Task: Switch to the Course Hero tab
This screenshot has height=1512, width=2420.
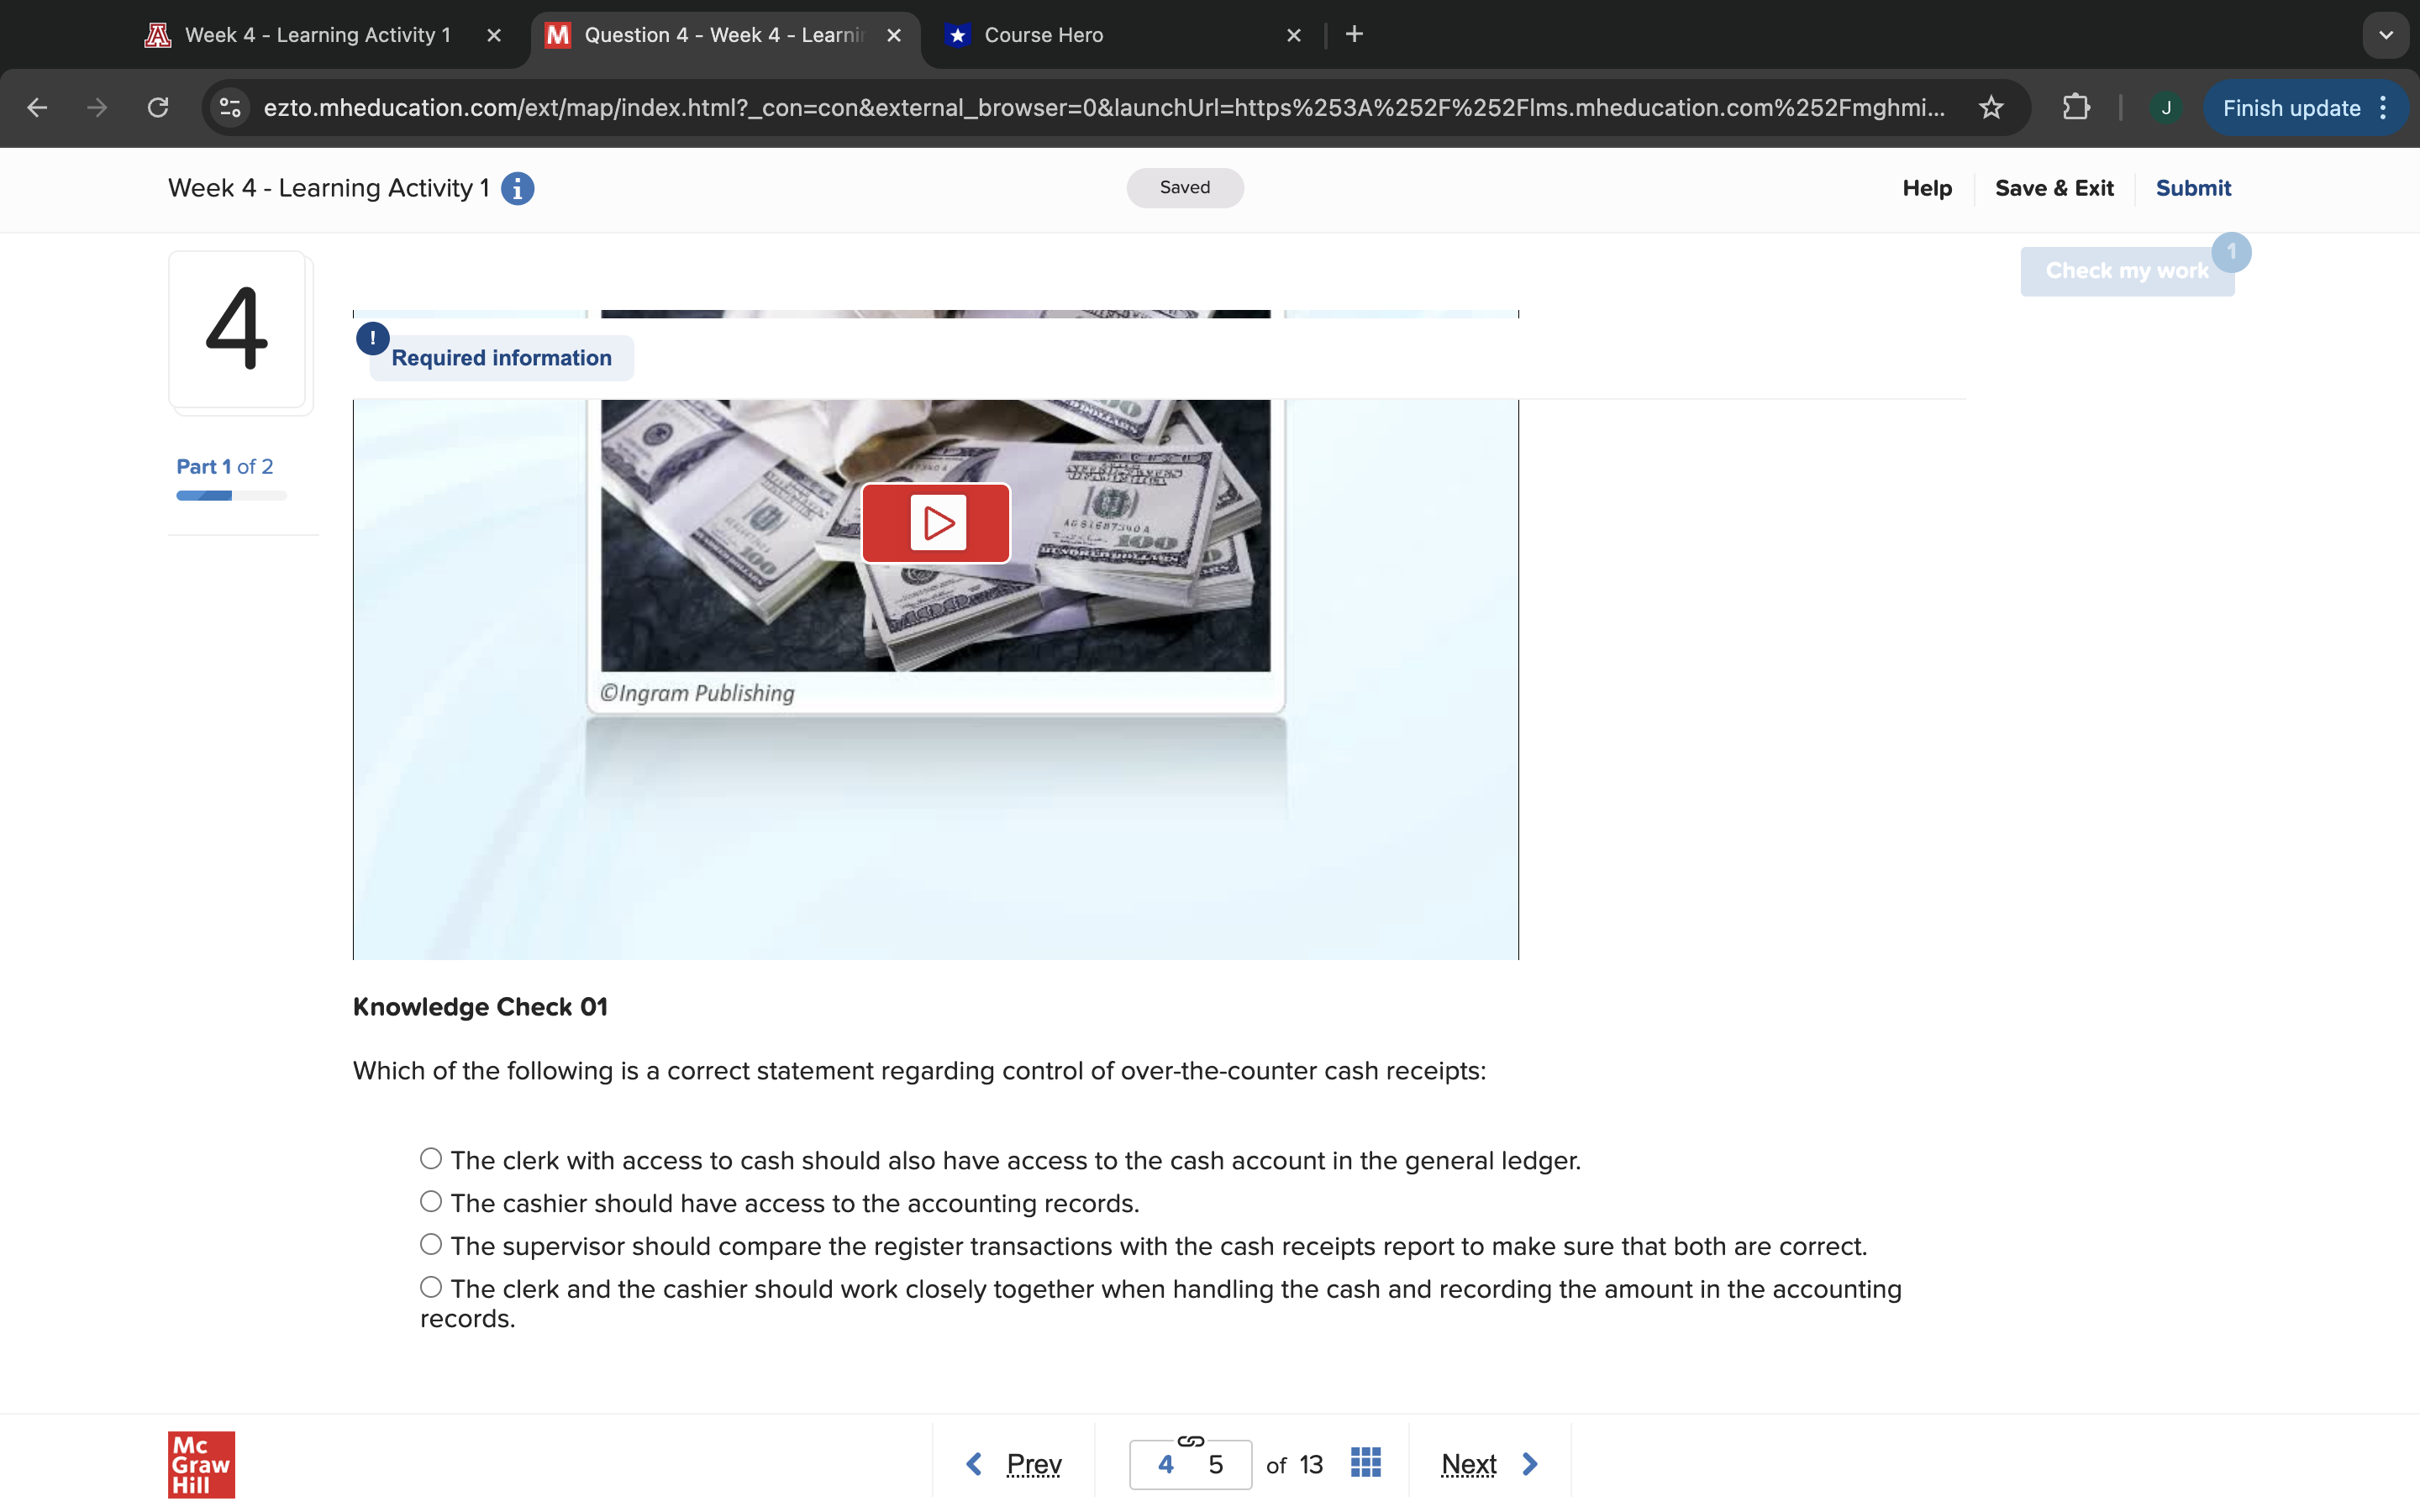Action: point(1043,35)
